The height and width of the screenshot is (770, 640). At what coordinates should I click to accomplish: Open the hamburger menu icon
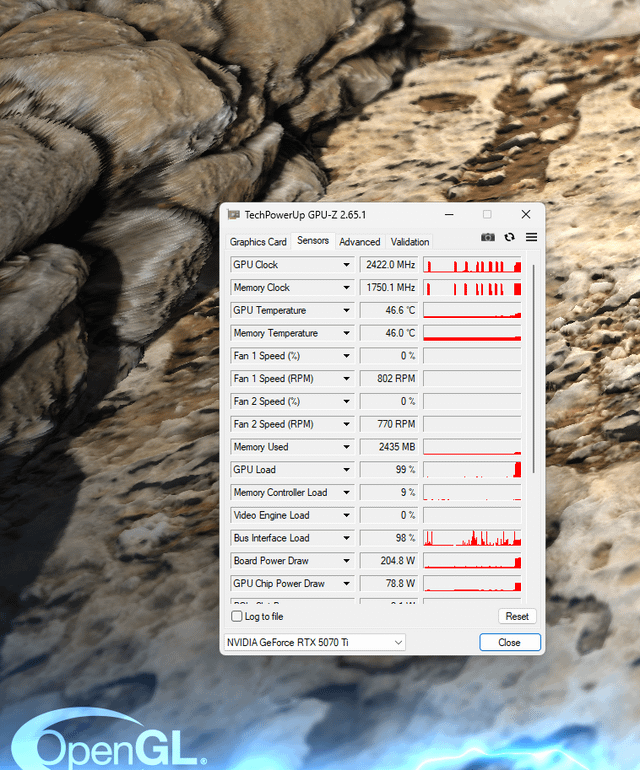point(531,237)
